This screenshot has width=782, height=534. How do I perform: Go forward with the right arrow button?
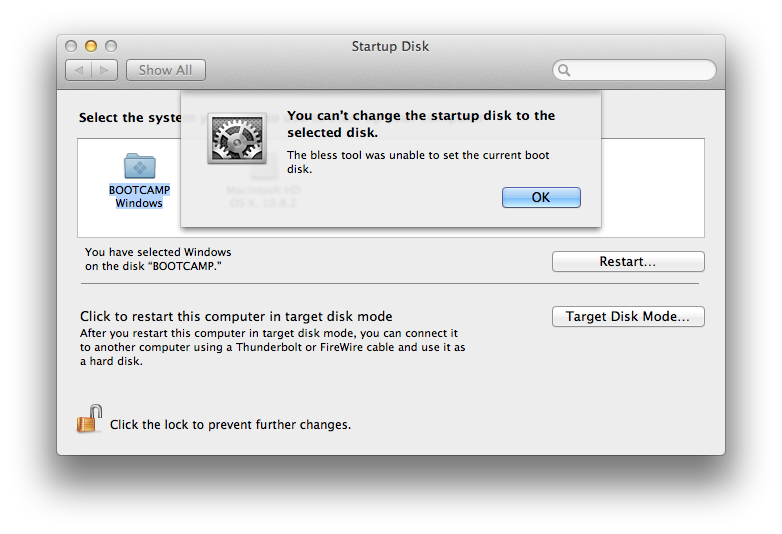106,70
